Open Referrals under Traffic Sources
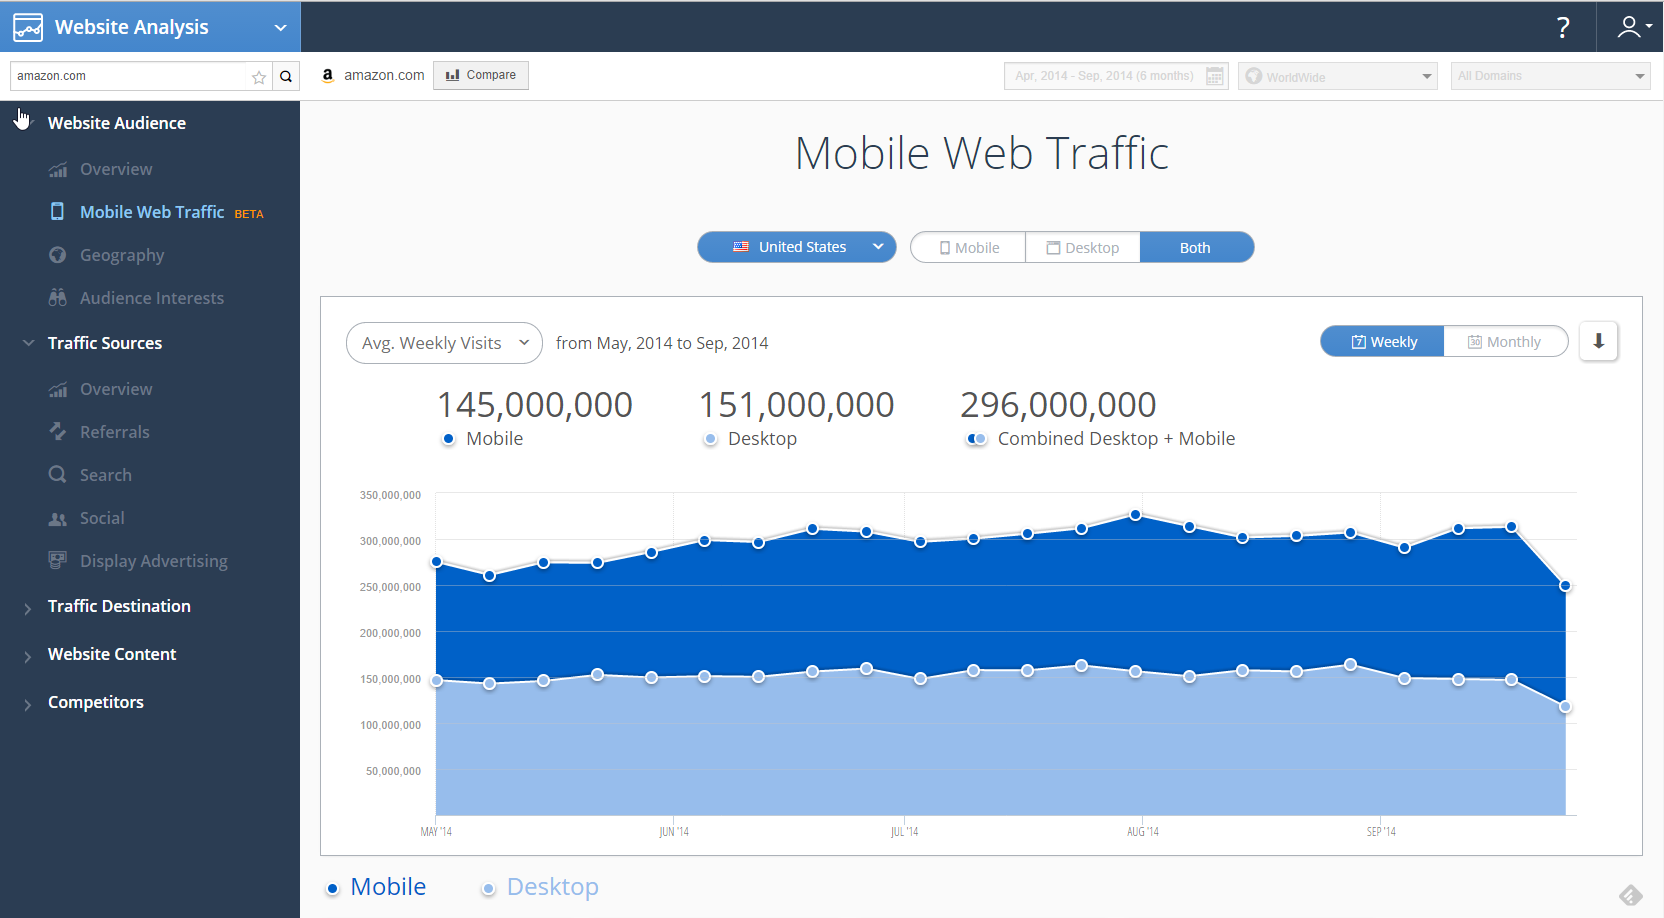The height and width of the screenshot is (918, 1664). (114, 432)
